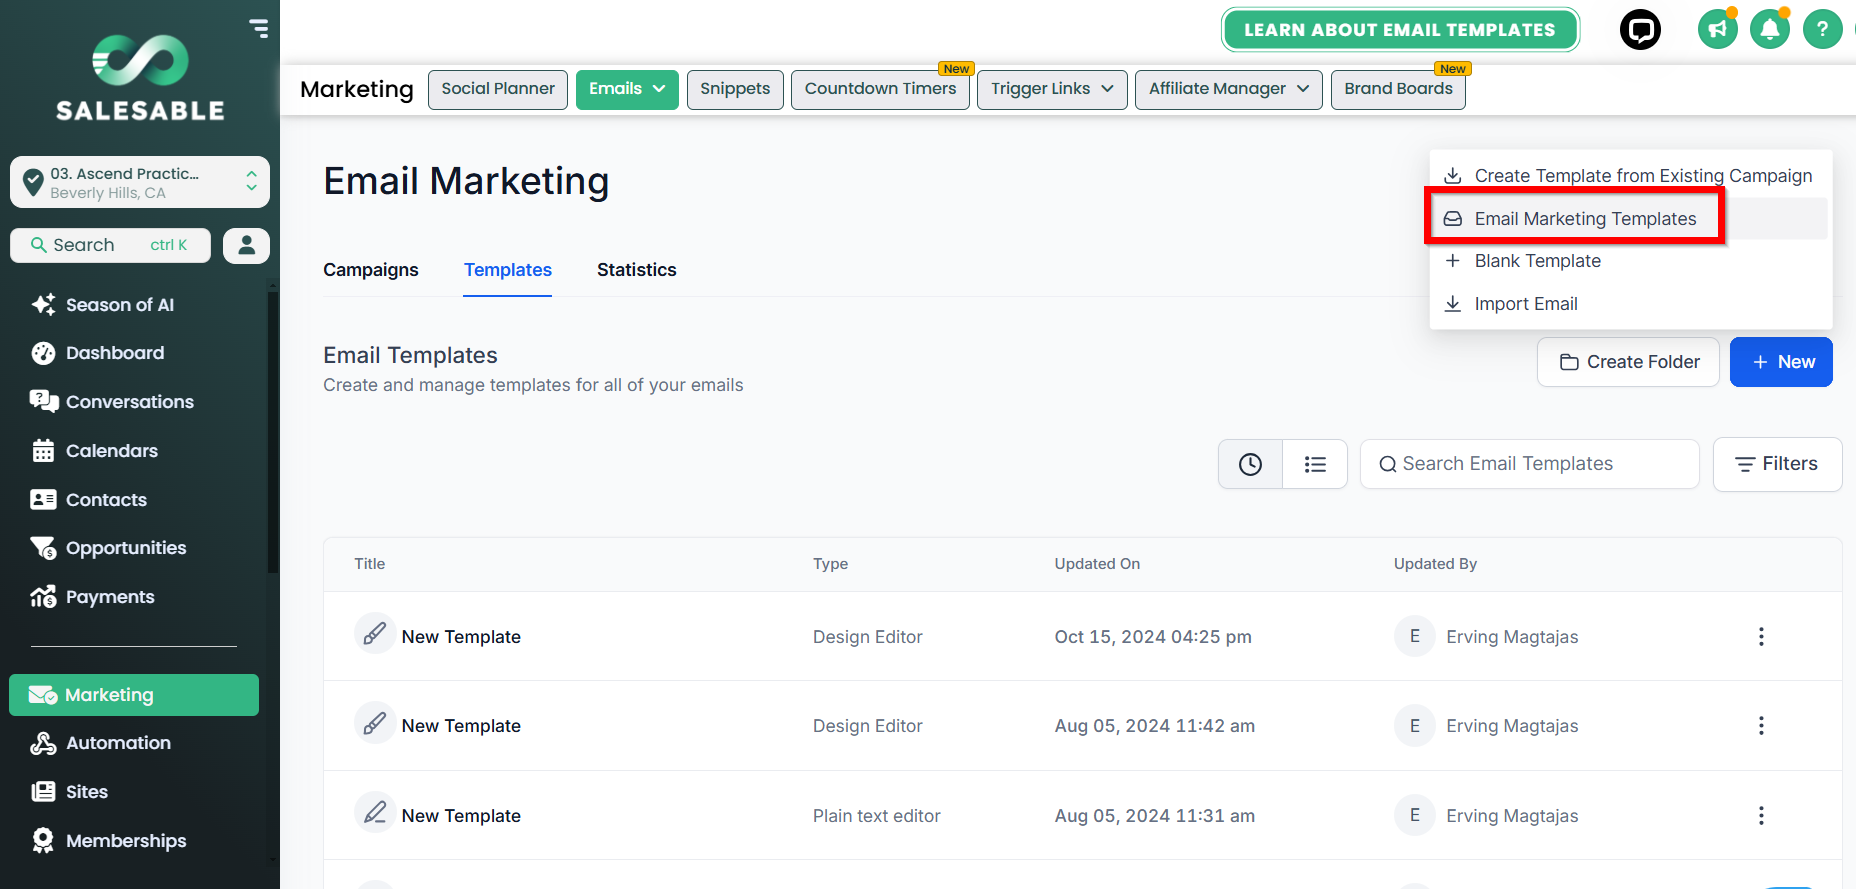Open Social Planner

[498, 89]
